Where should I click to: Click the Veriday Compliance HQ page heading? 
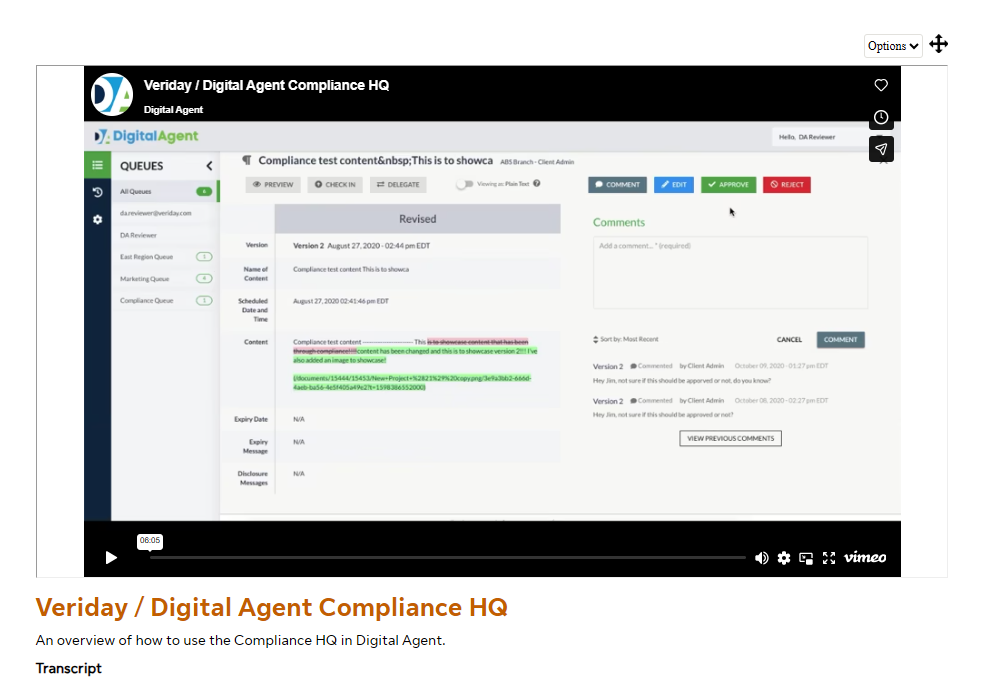271,607
